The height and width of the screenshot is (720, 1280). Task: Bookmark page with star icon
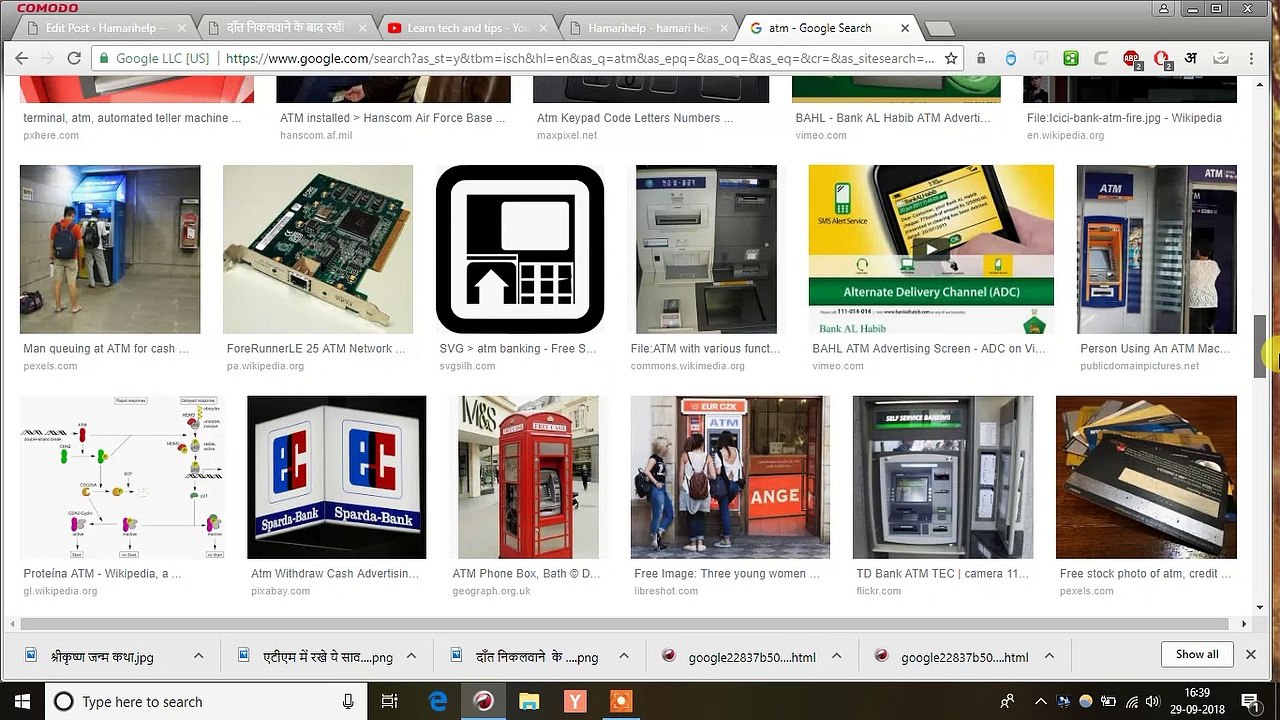(951, 59)
